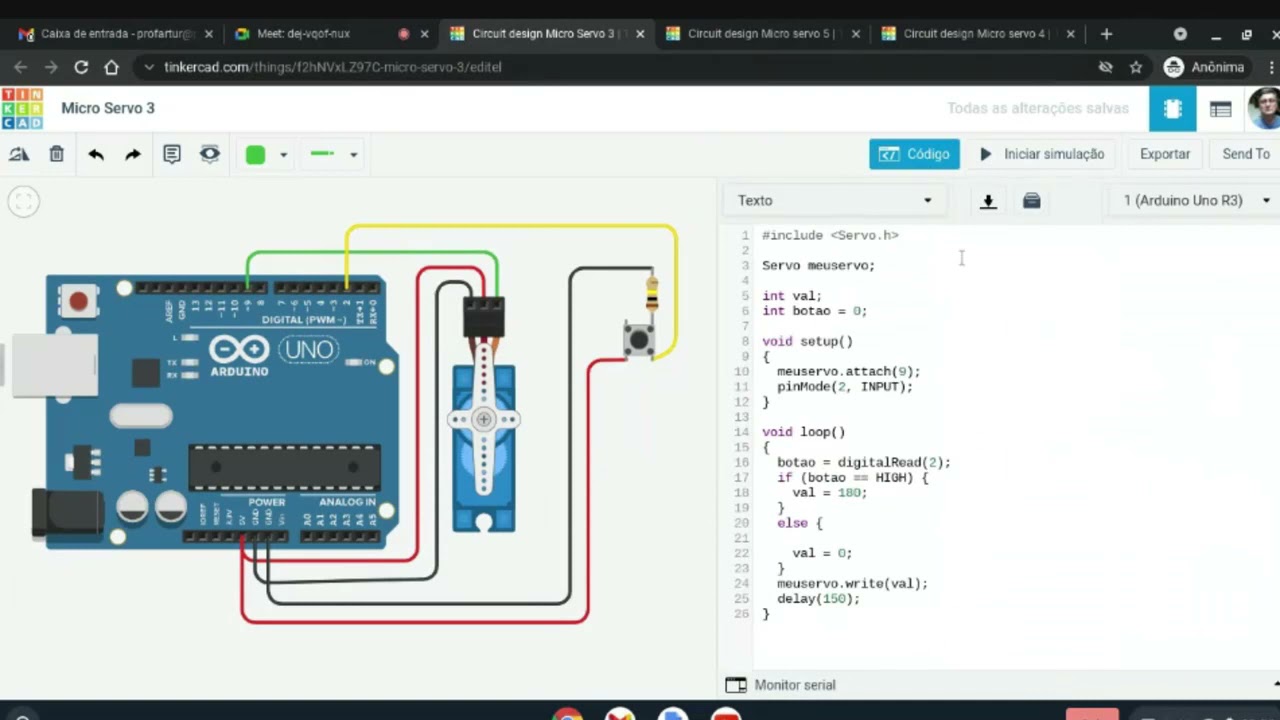
Task: Open the wire type dropdown
Action: pyautogui.click(x=334, y=154)
